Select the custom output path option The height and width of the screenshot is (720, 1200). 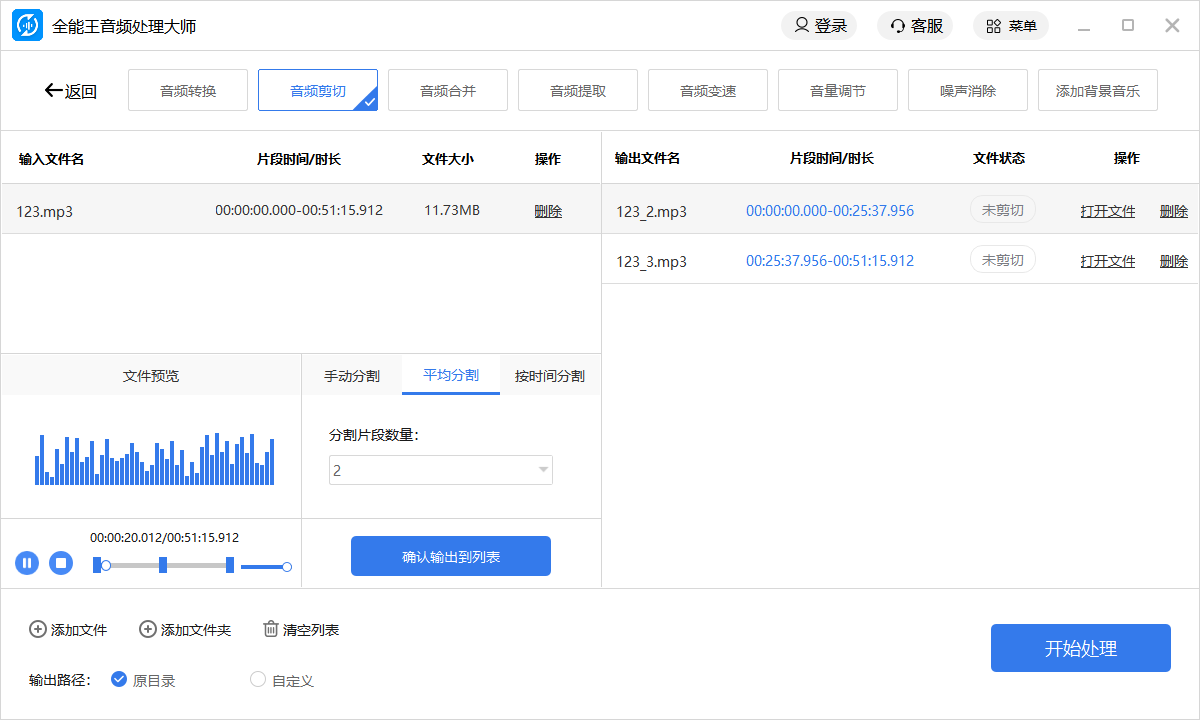click(258, 680)
